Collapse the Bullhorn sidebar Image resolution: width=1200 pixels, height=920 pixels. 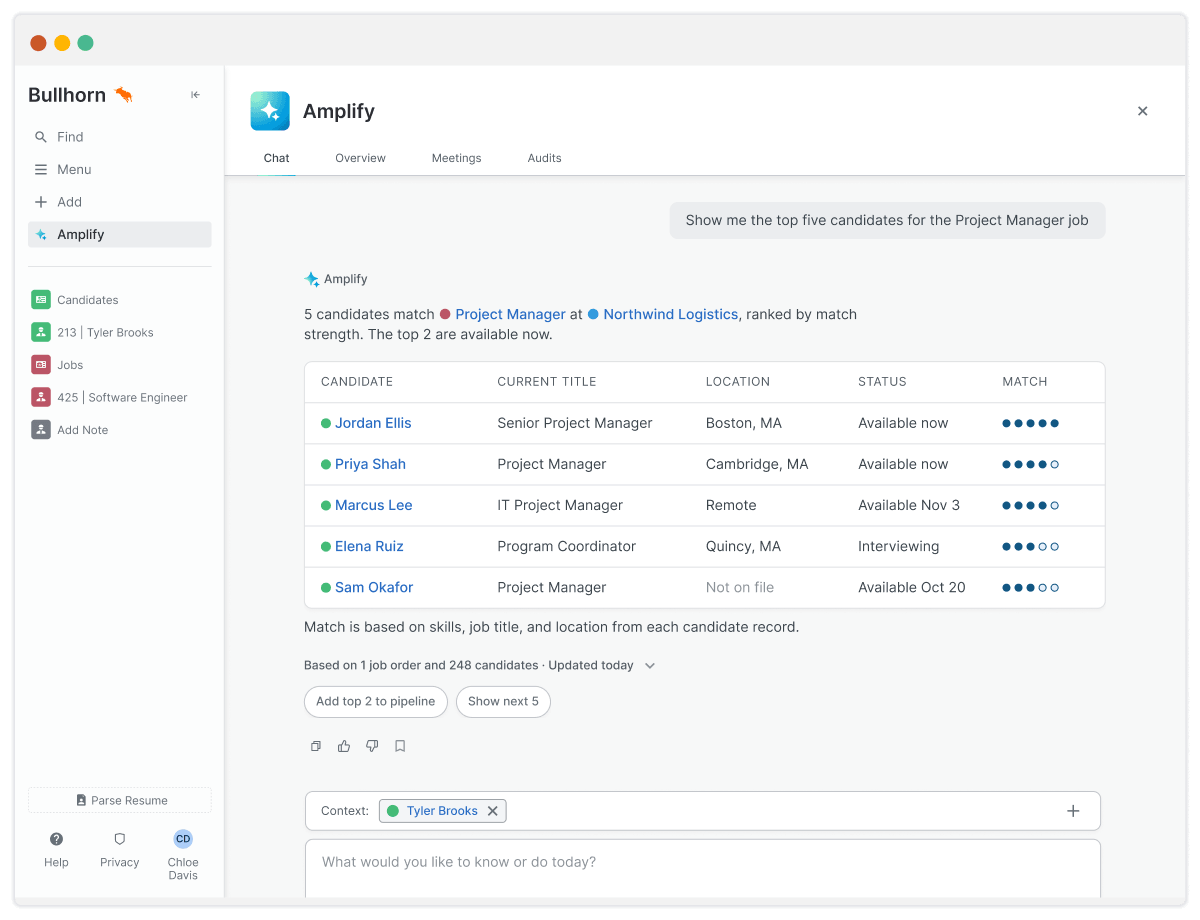click(195, 95)
